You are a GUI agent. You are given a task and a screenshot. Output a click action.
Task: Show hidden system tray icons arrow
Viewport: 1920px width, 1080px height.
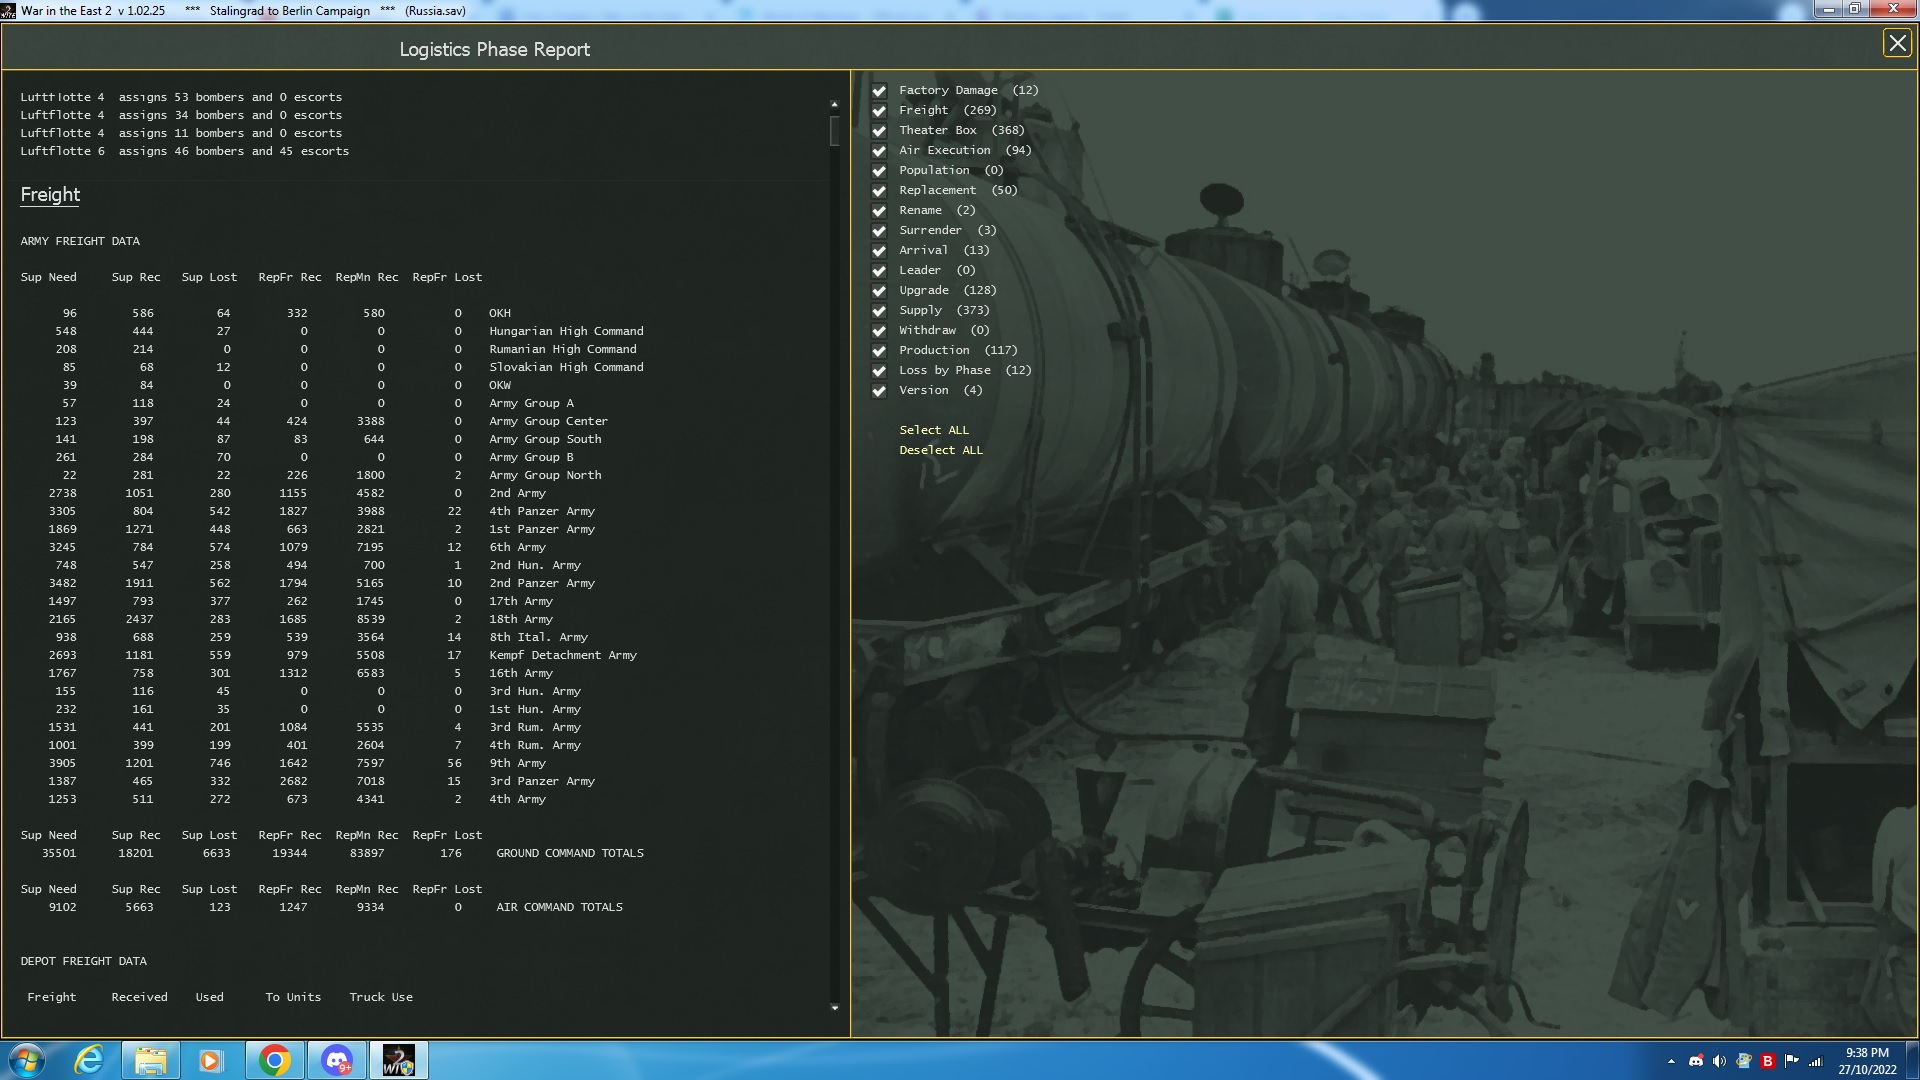(1671, 1061)
